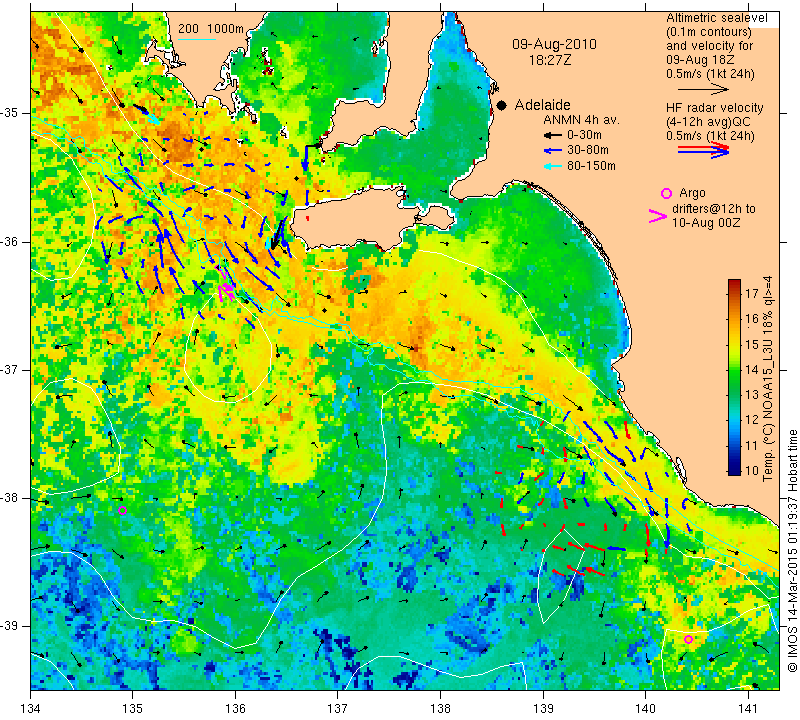This screenshot has width=800, height=720.
Task: Click the 'ANMN 4h av.' legend title
Action: click(x=581, y=120)
